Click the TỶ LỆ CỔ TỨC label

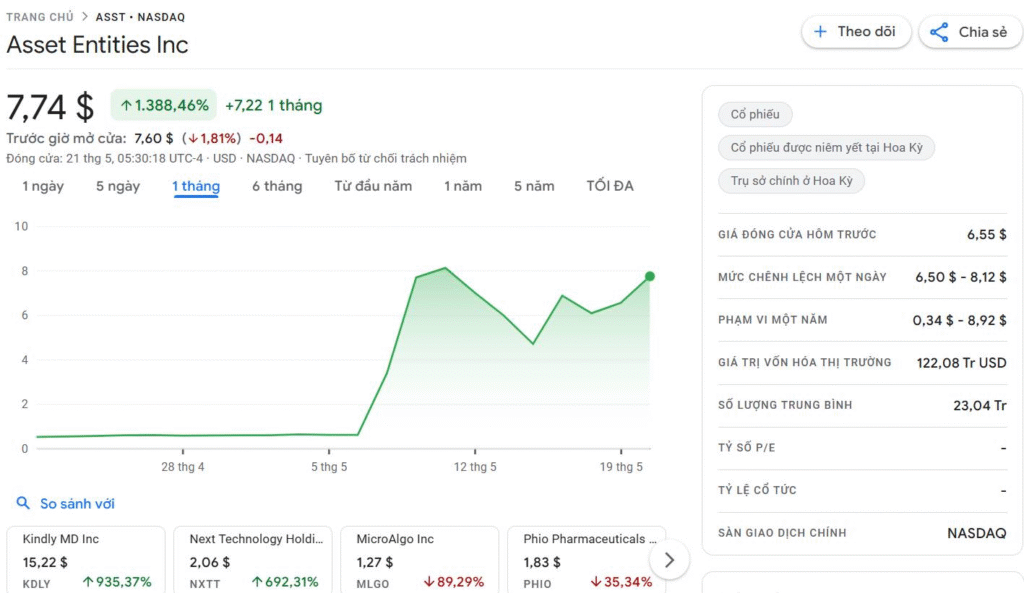click(757, 490)
